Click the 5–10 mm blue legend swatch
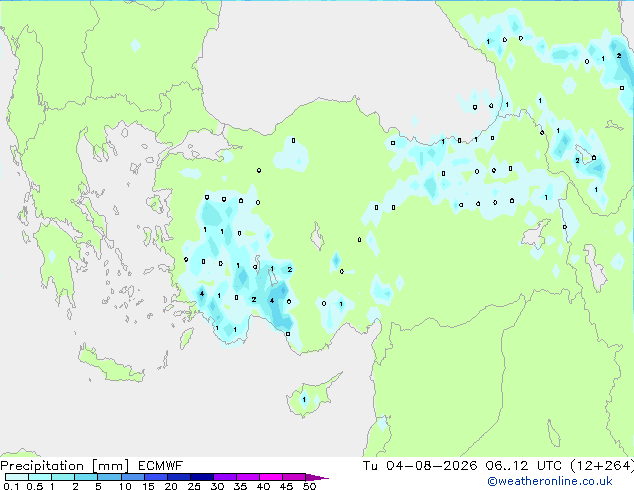Screen dimensions: 634x490 tap(109, 477)
